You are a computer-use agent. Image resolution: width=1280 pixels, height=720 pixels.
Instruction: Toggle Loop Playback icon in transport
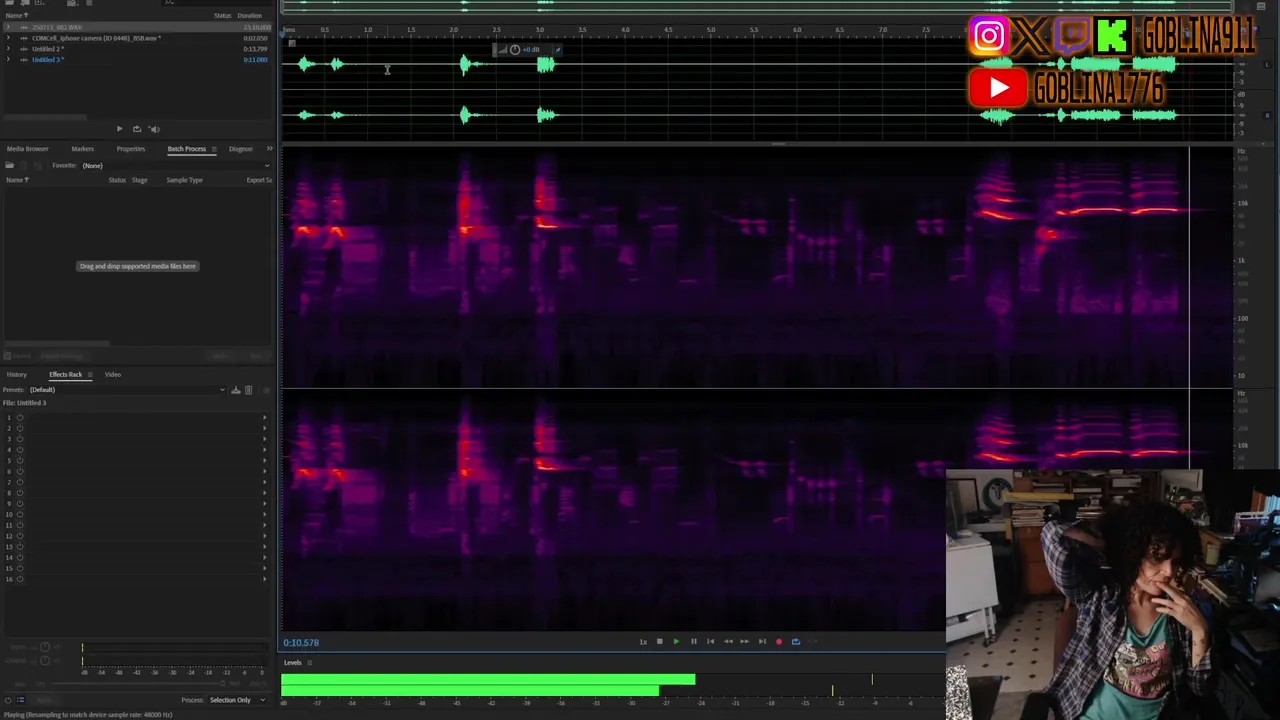click(x=796, y=642)
